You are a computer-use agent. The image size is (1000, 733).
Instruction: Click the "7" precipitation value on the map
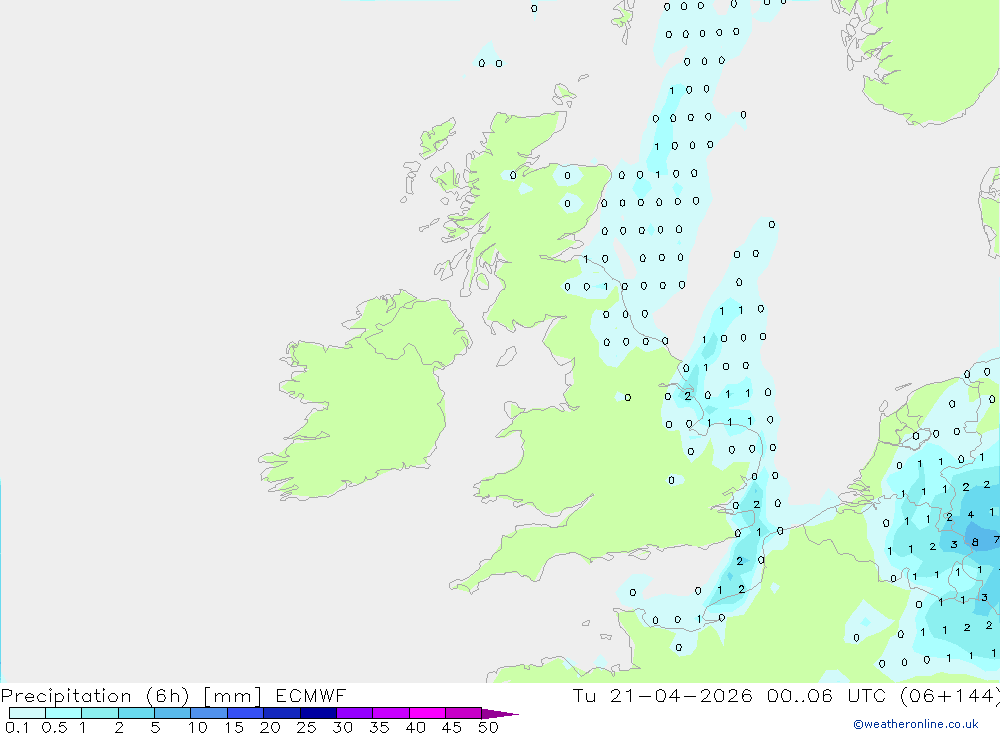click(996, 540)
